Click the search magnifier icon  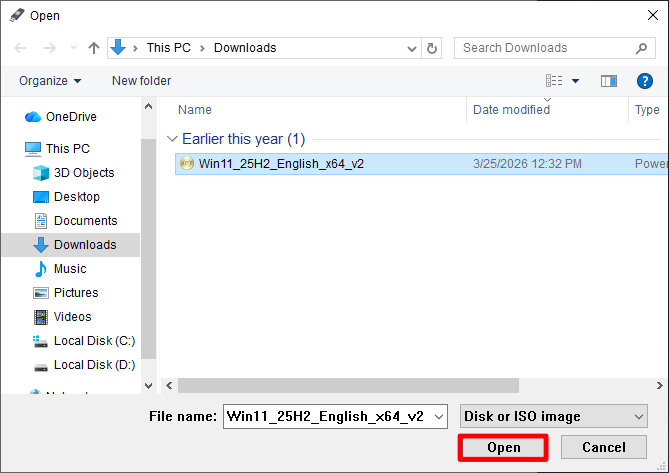(641, 48)
